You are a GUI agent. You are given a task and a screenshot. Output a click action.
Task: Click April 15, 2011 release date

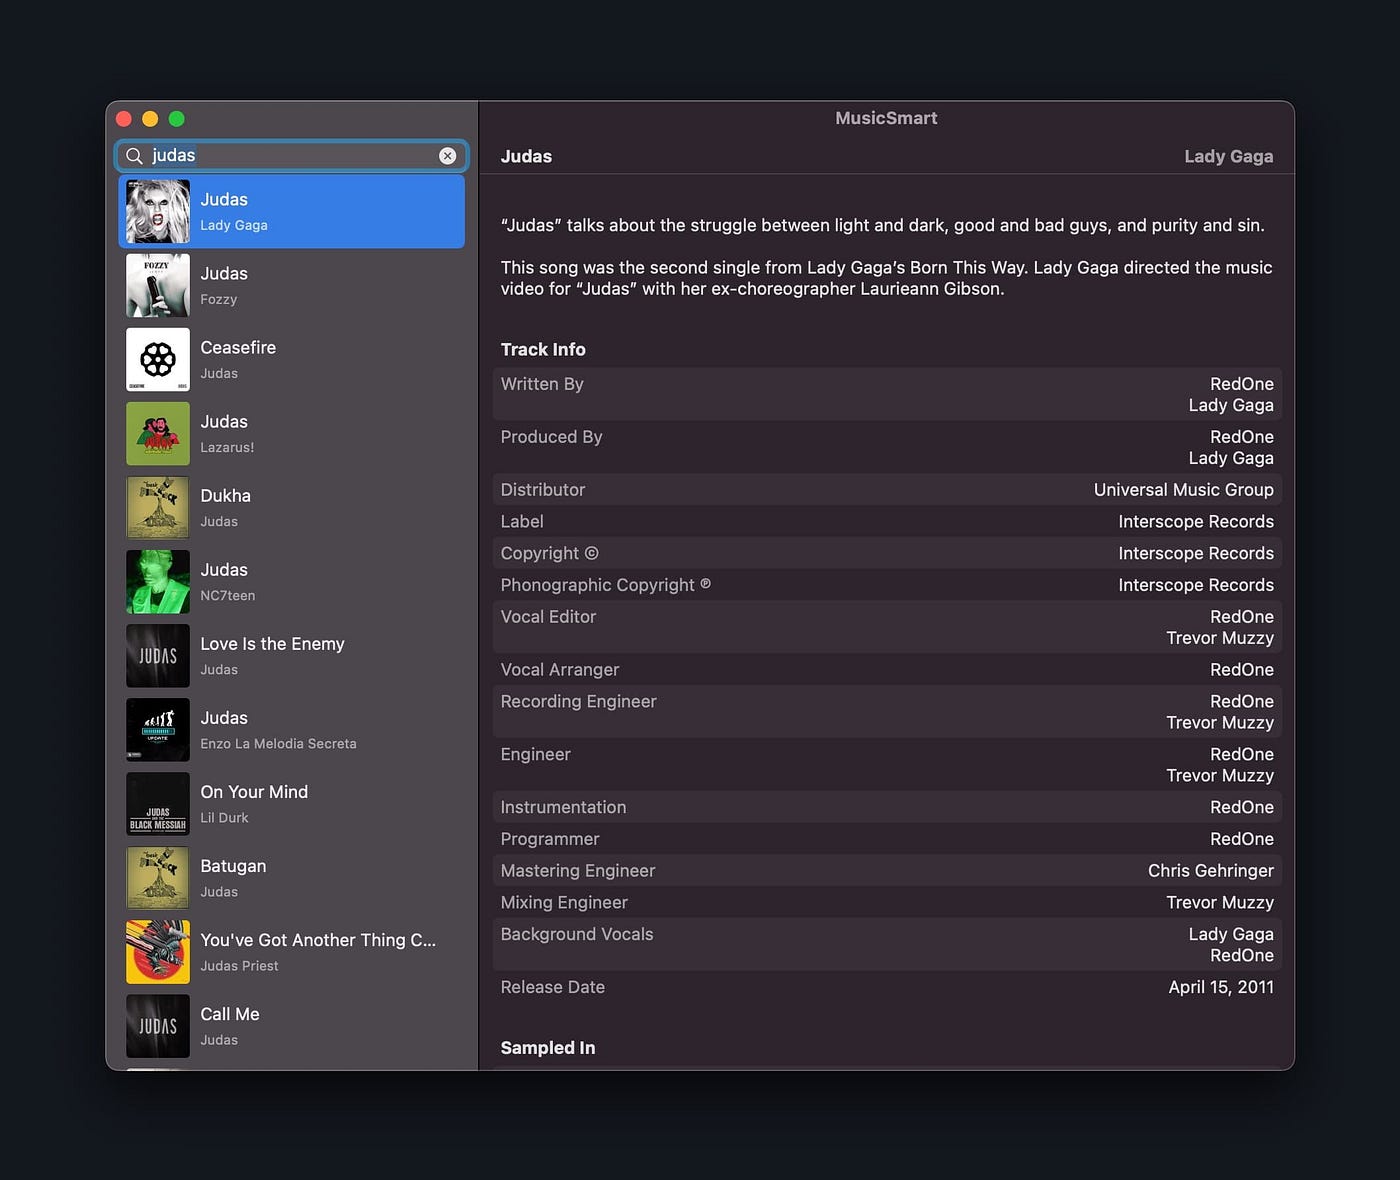[x=1221, y=987]
